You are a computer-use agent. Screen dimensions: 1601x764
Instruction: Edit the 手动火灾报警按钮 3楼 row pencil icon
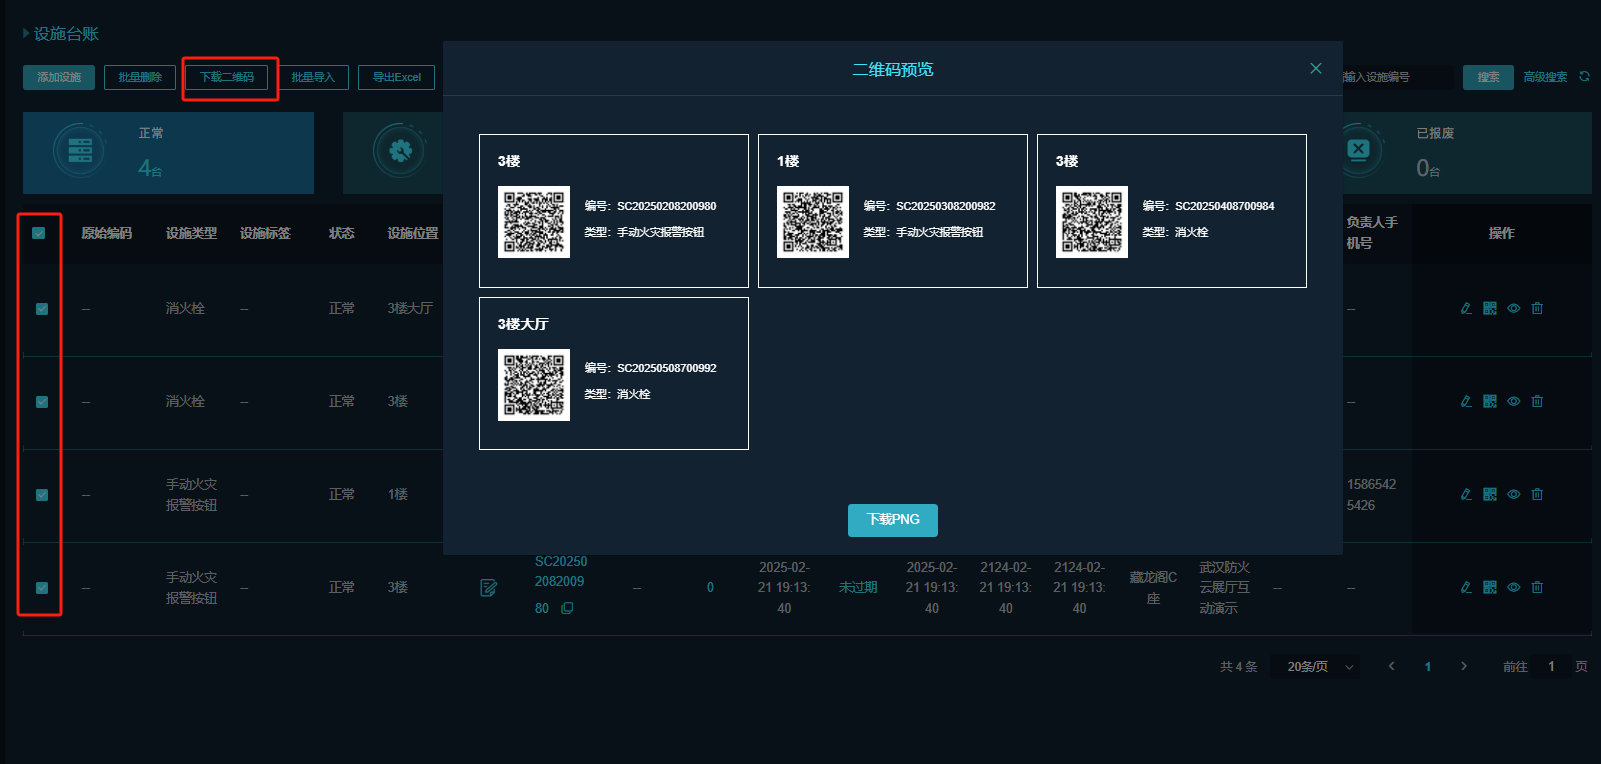[1466, 587]
